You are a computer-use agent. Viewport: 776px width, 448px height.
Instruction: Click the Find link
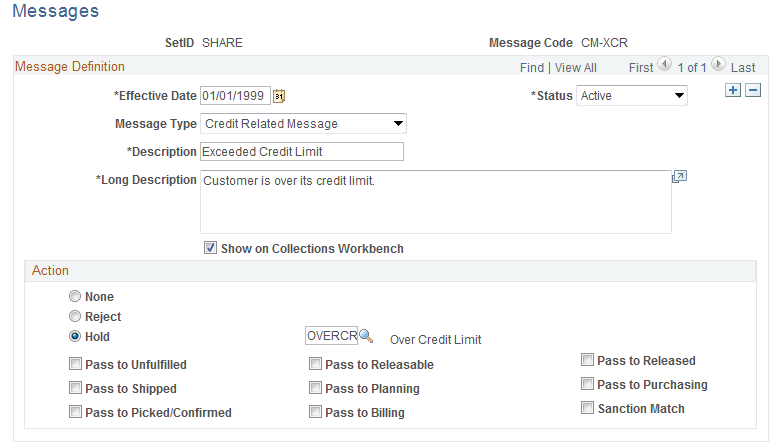(x=532, y=68)
